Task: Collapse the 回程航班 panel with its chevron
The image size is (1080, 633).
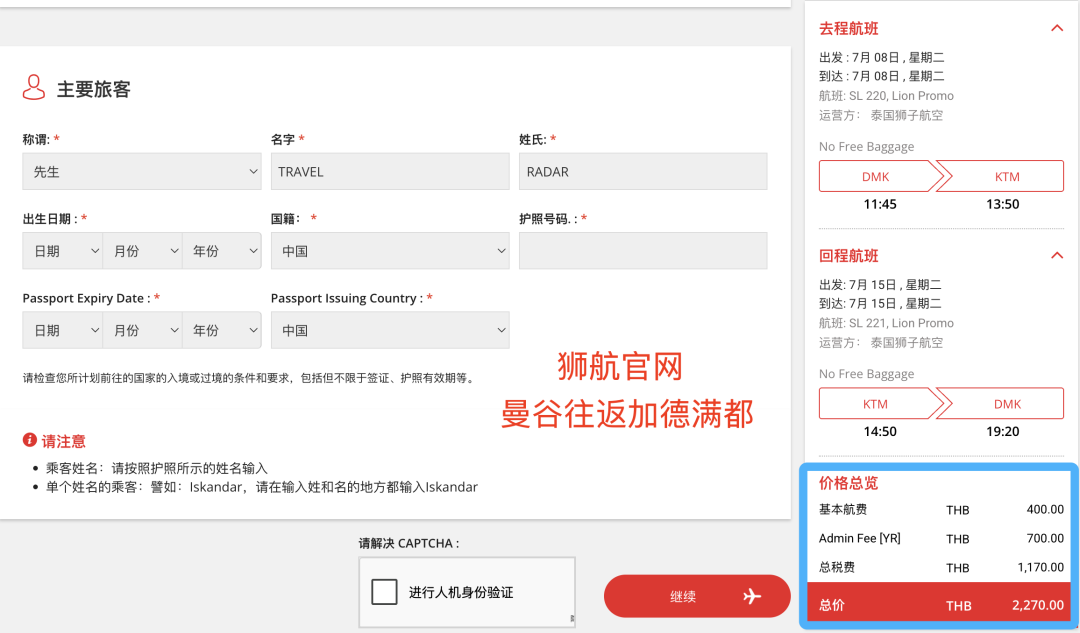Action: tap(1057, 255)
